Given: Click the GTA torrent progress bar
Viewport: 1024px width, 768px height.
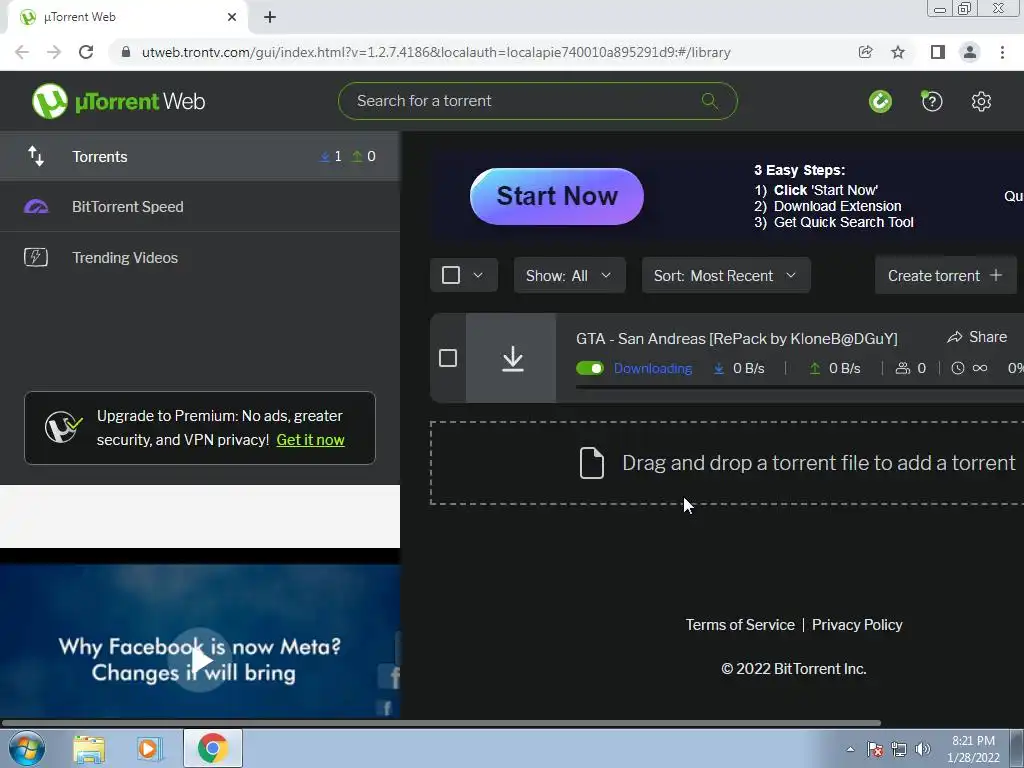Looking at the screenshot, I should coord(799,387).
